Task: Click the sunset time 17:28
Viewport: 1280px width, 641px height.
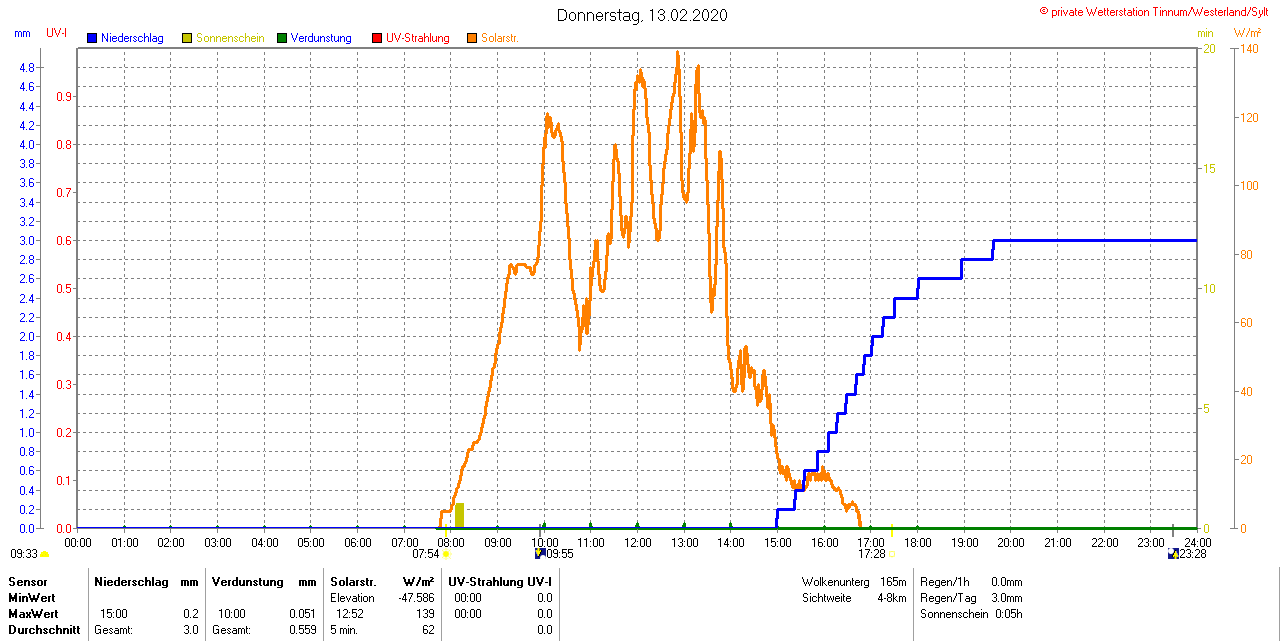Action: point(872,553)
